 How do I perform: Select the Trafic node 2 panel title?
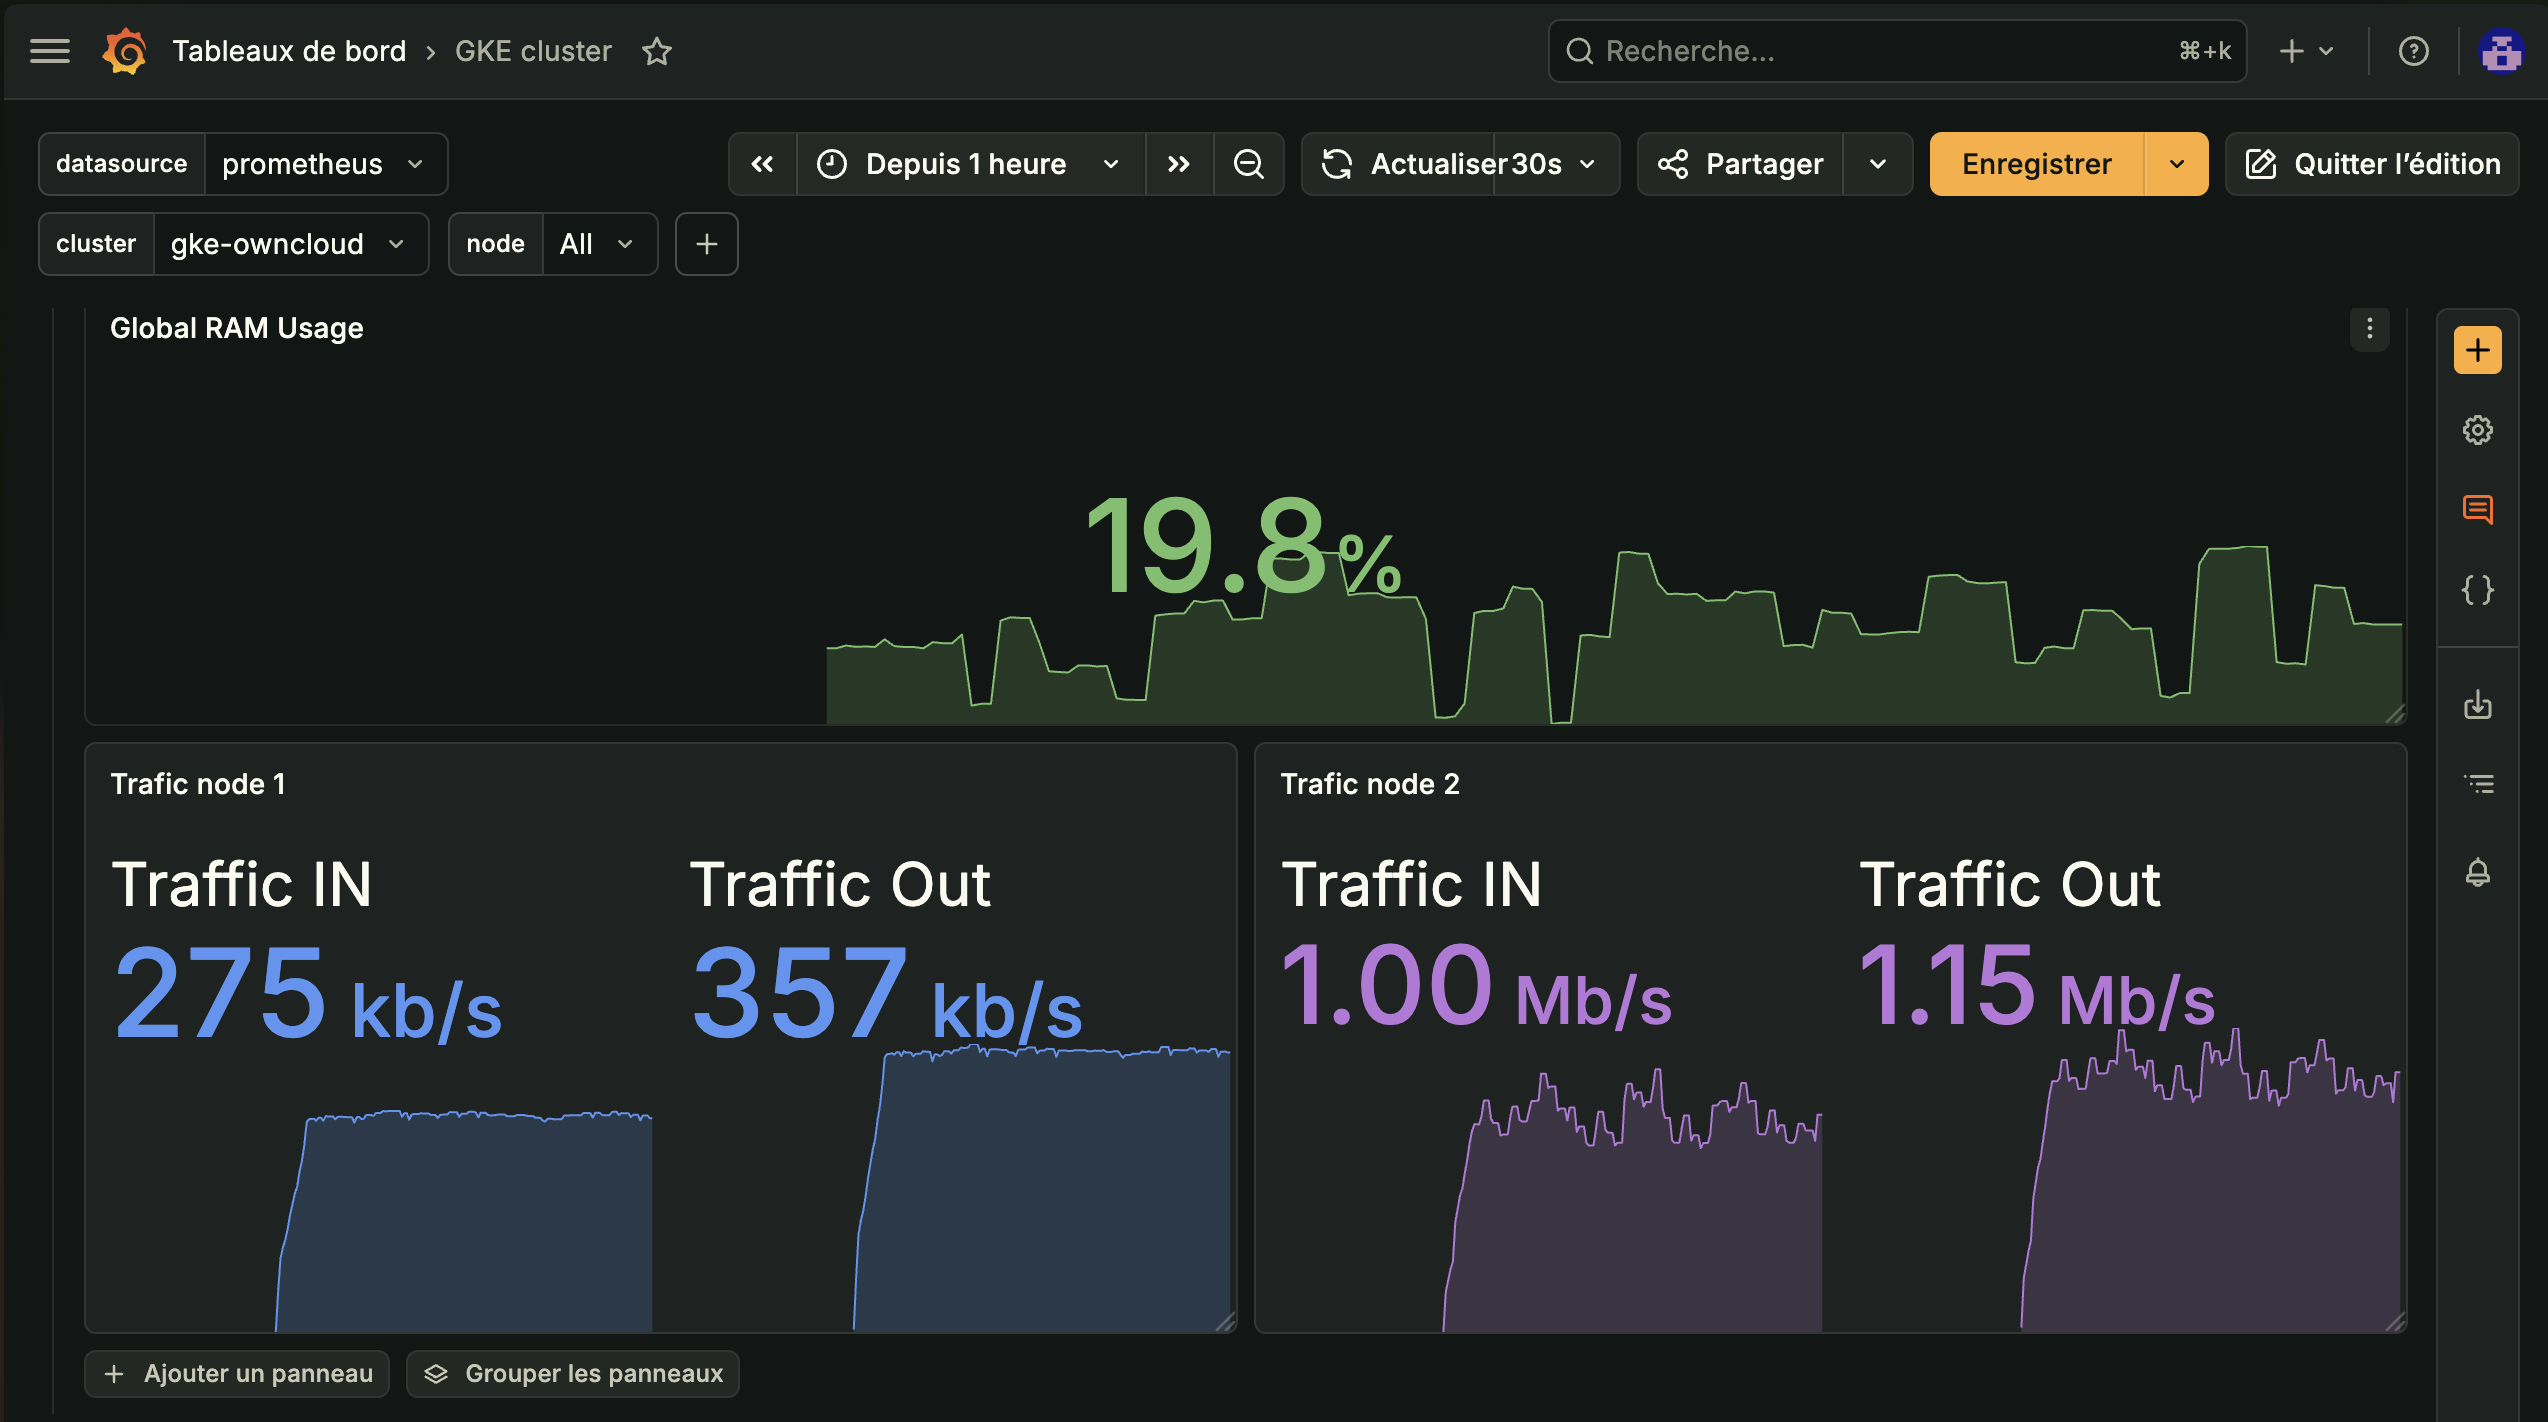click(x=1370, y=784)
